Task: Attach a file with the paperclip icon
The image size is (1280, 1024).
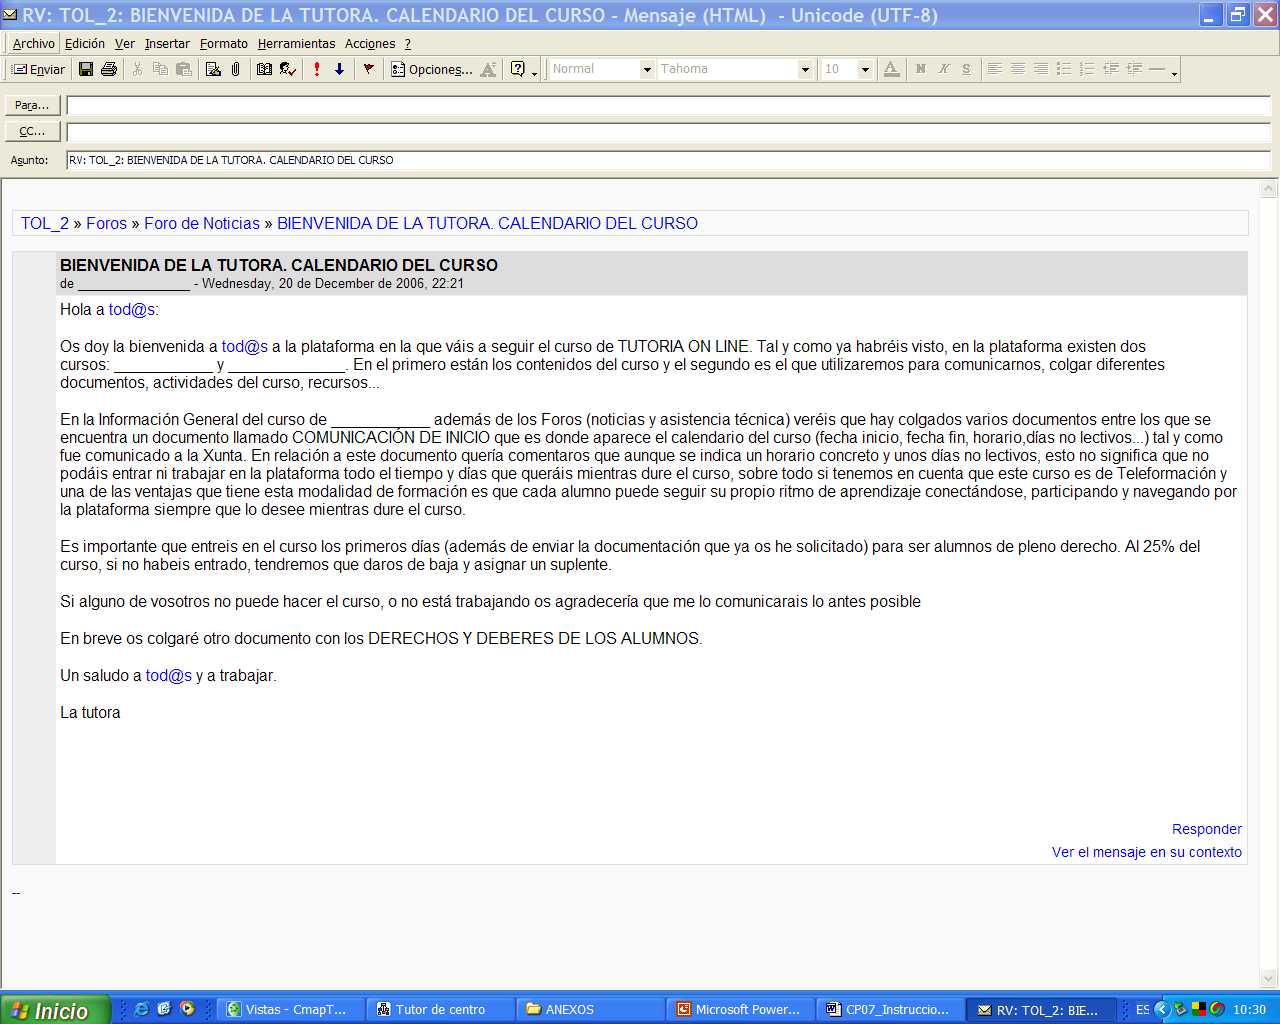Action: pos(235,69)
